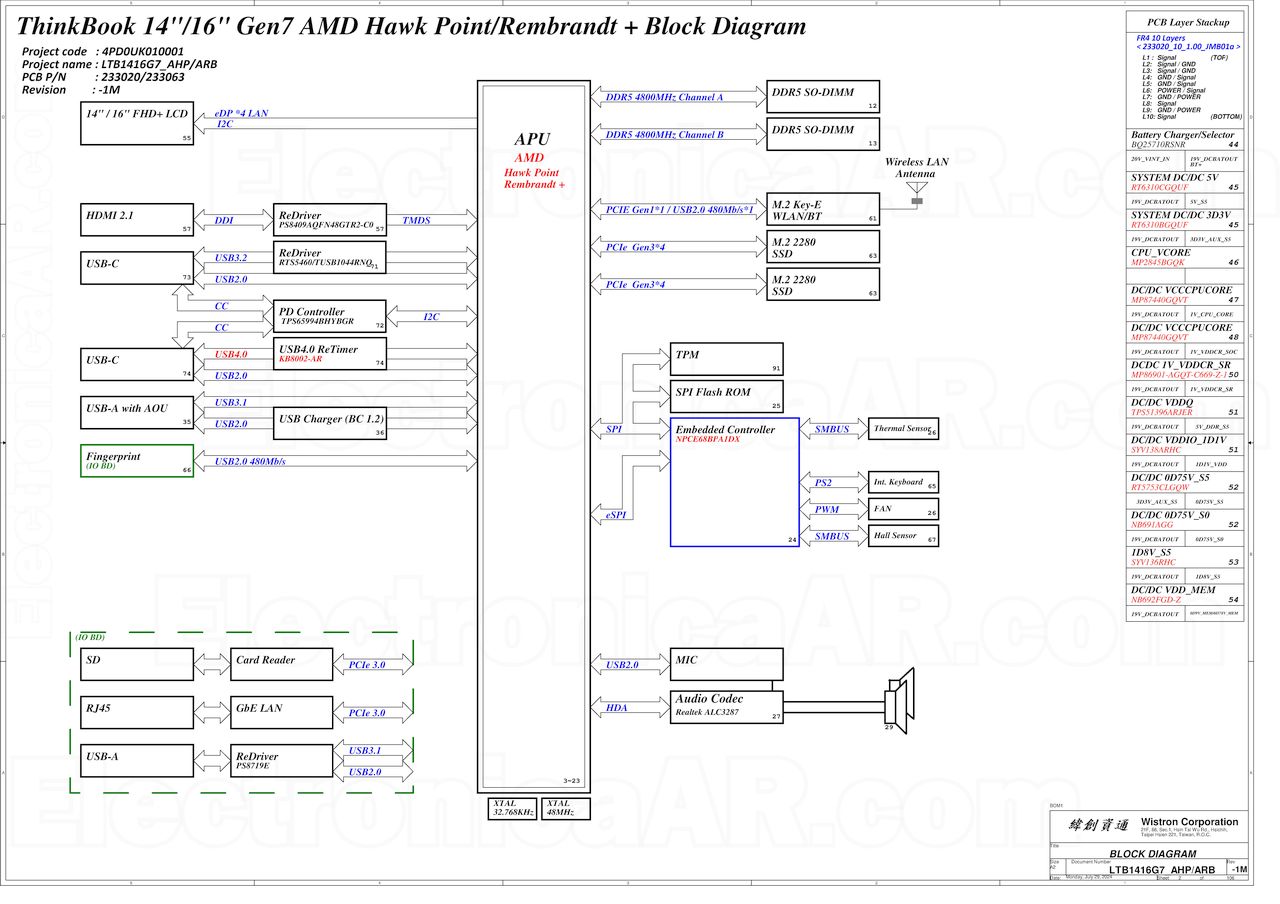Click the DC/DC VDDQ TPS51396ARJER entry
Screen dimensions: 1280x904
(1186, 407)
